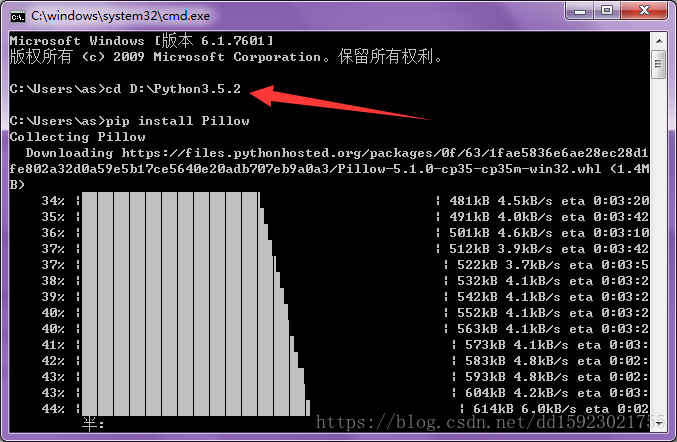Click the '512kB 3.9kB/s' status text
Screen dimensions: 677x442
500,249
